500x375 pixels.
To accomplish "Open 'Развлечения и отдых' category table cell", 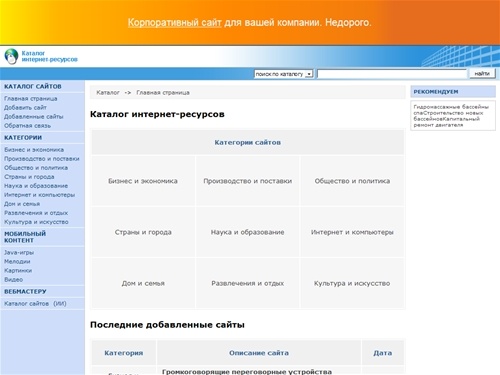I will click(x=248, y=283).
